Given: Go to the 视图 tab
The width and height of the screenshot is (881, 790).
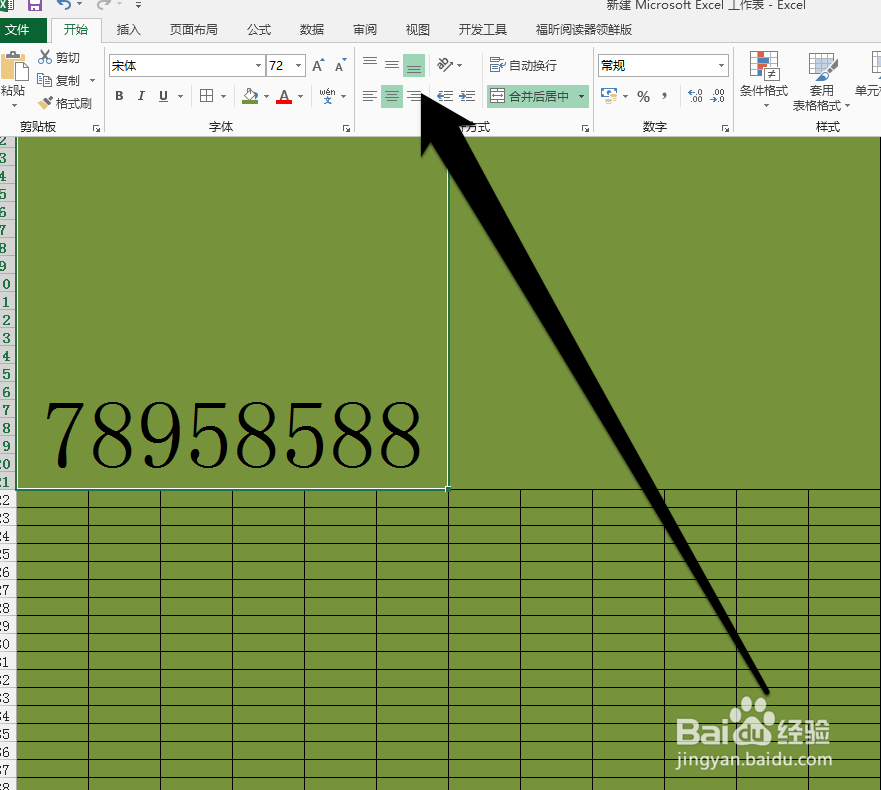Looking at the screenshot, I should pos(417,30).
